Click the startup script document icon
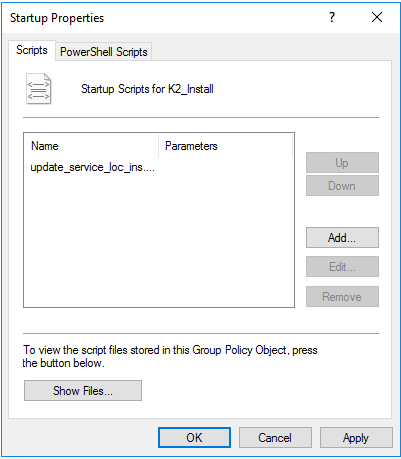The width and height of the screenshot is (401, 459). pos(39,89)
